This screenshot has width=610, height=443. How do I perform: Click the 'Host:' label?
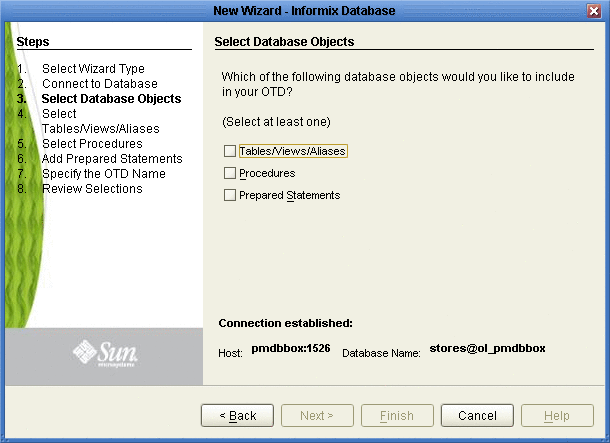point(230,353)
